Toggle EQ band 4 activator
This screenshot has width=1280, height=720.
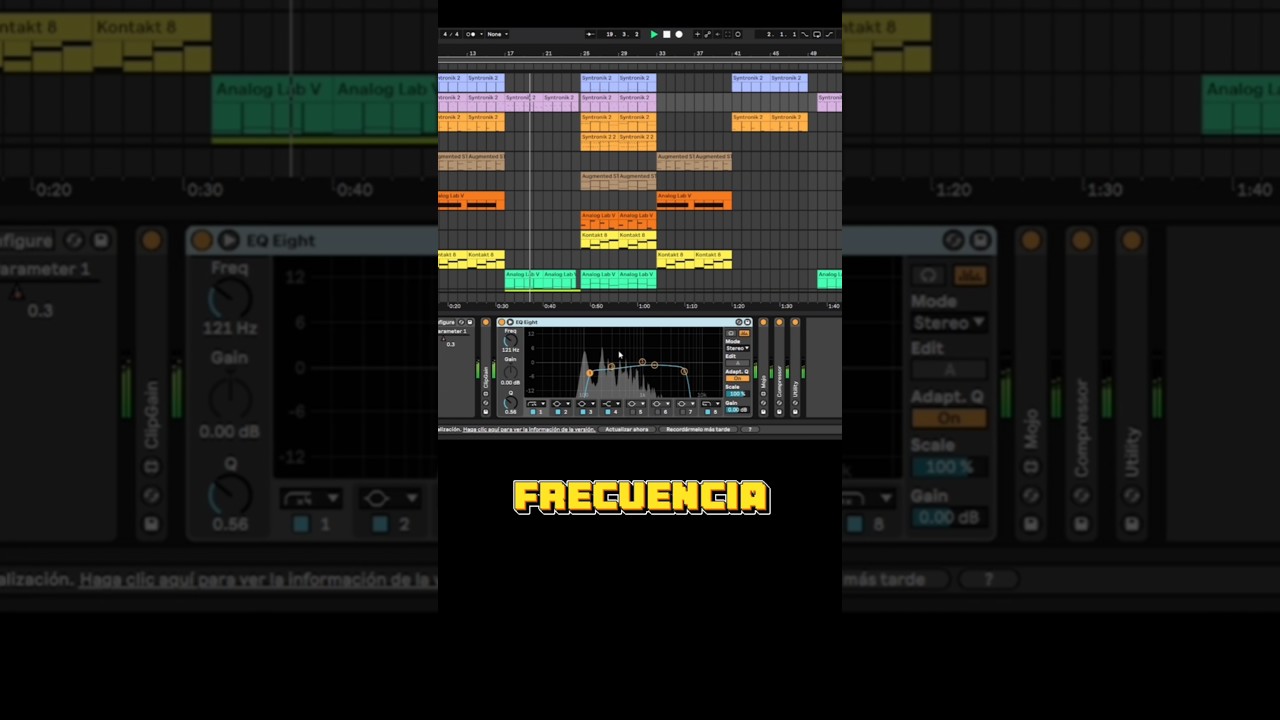click(x=607, y=412)
